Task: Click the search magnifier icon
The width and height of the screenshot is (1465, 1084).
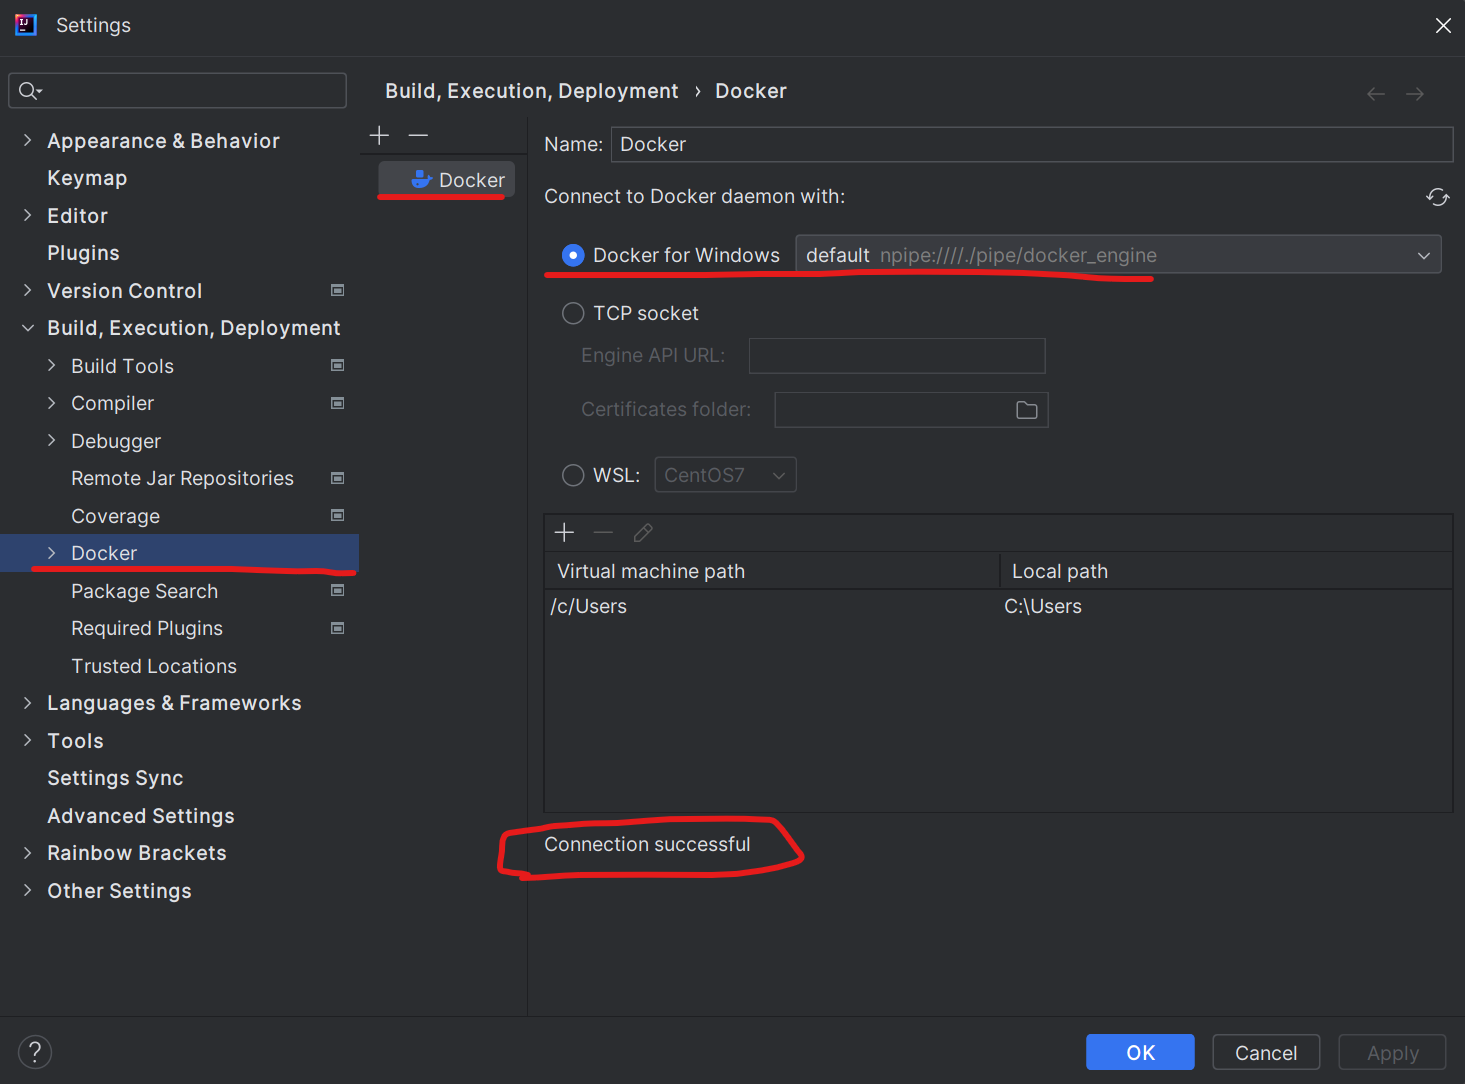Action: coord(29,91)
